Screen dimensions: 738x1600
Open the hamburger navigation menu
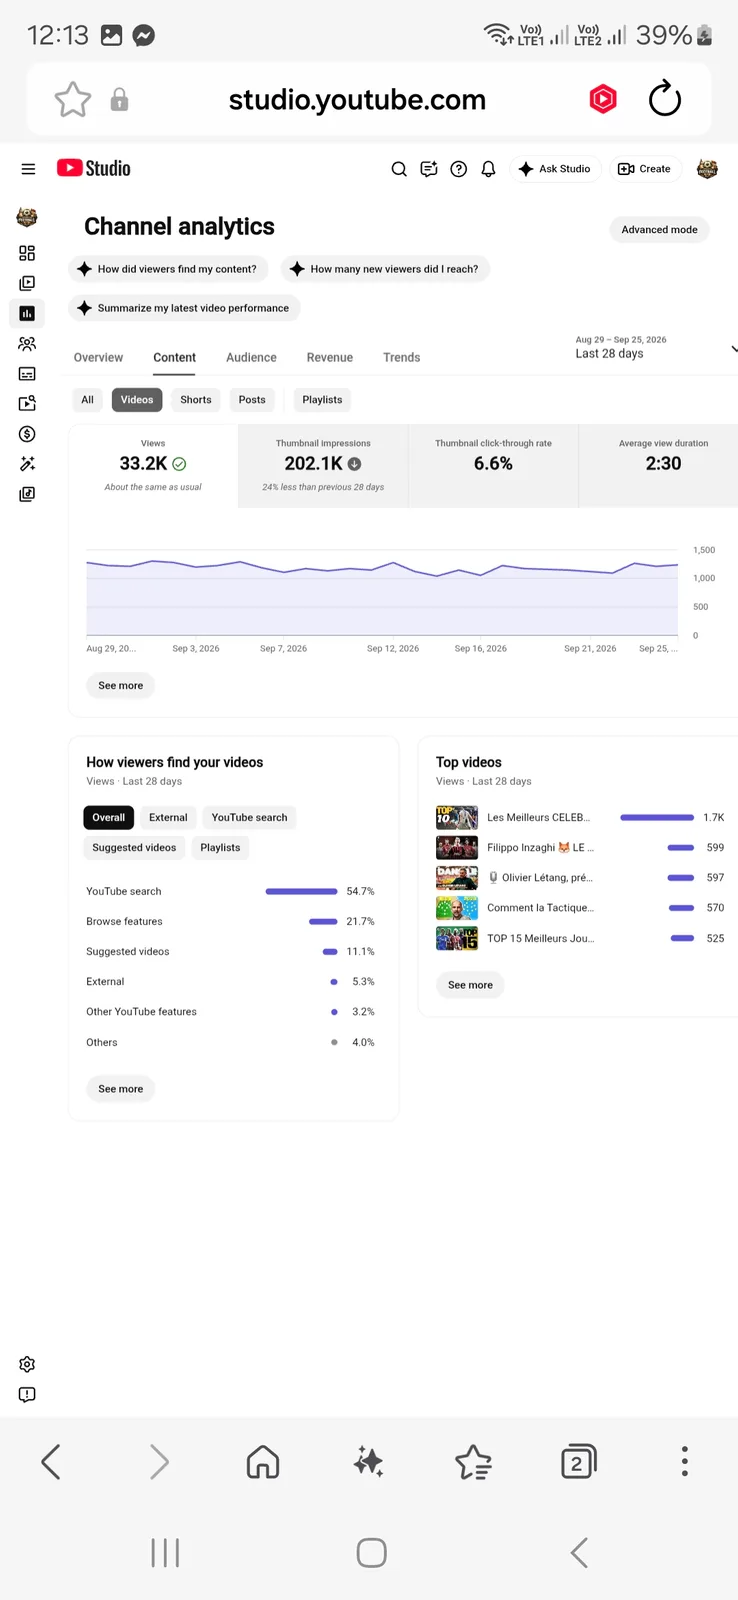pyautogui.click(x=28, y=169)
